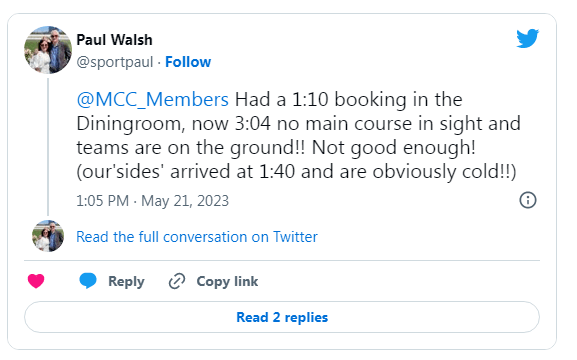Click the Reply text label
The image size is (577, 360).
point(126,282)
